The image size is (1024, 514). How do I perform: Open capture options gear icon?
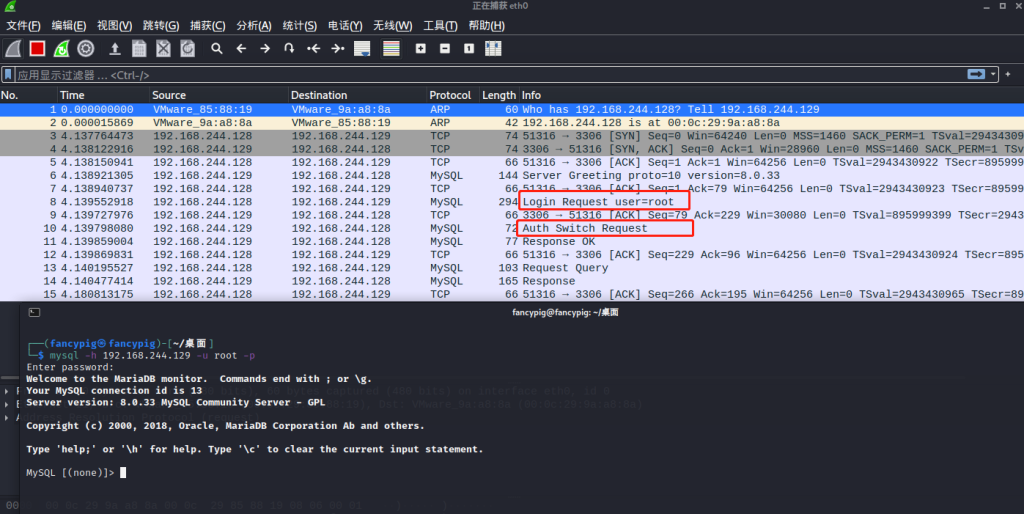coord(87,48)
